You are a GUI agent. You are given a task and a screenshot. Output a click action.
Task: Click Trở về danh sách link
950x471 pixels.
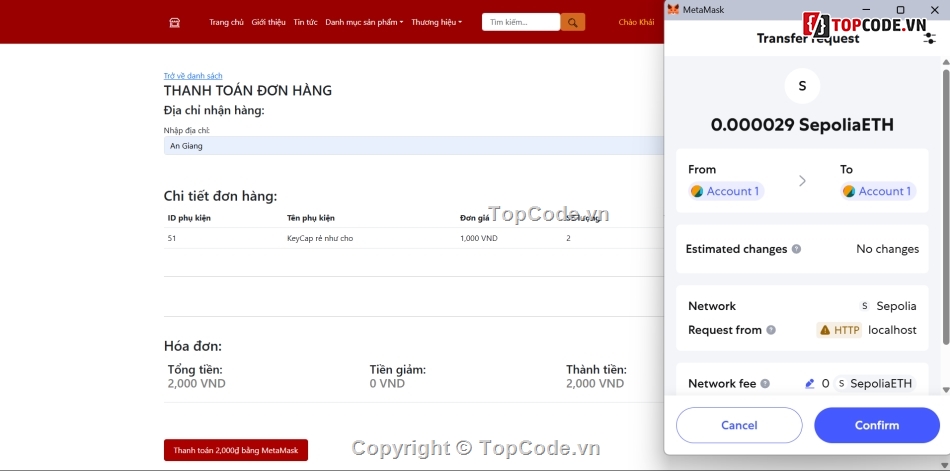tap(193, 76)
